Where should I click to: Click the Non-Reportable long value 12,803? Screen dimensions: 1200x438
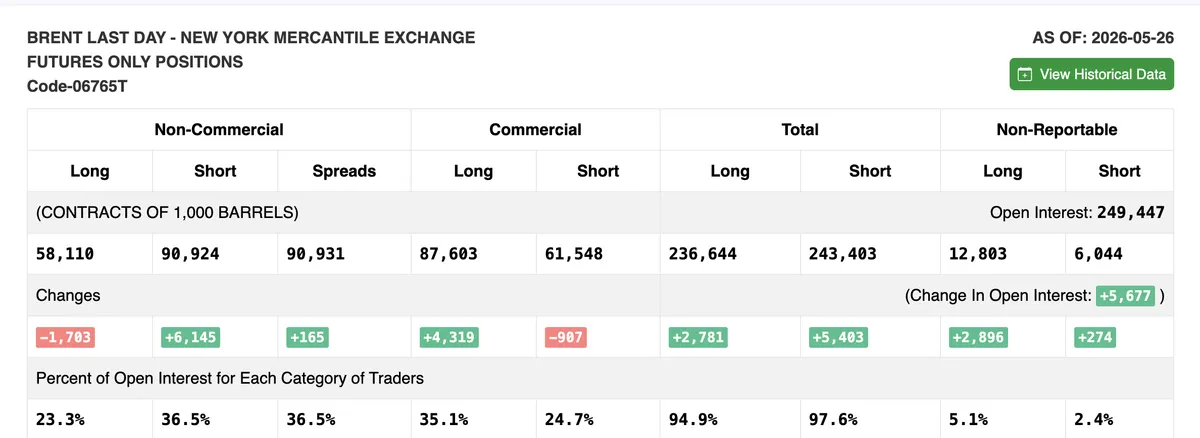pos(979,254)
